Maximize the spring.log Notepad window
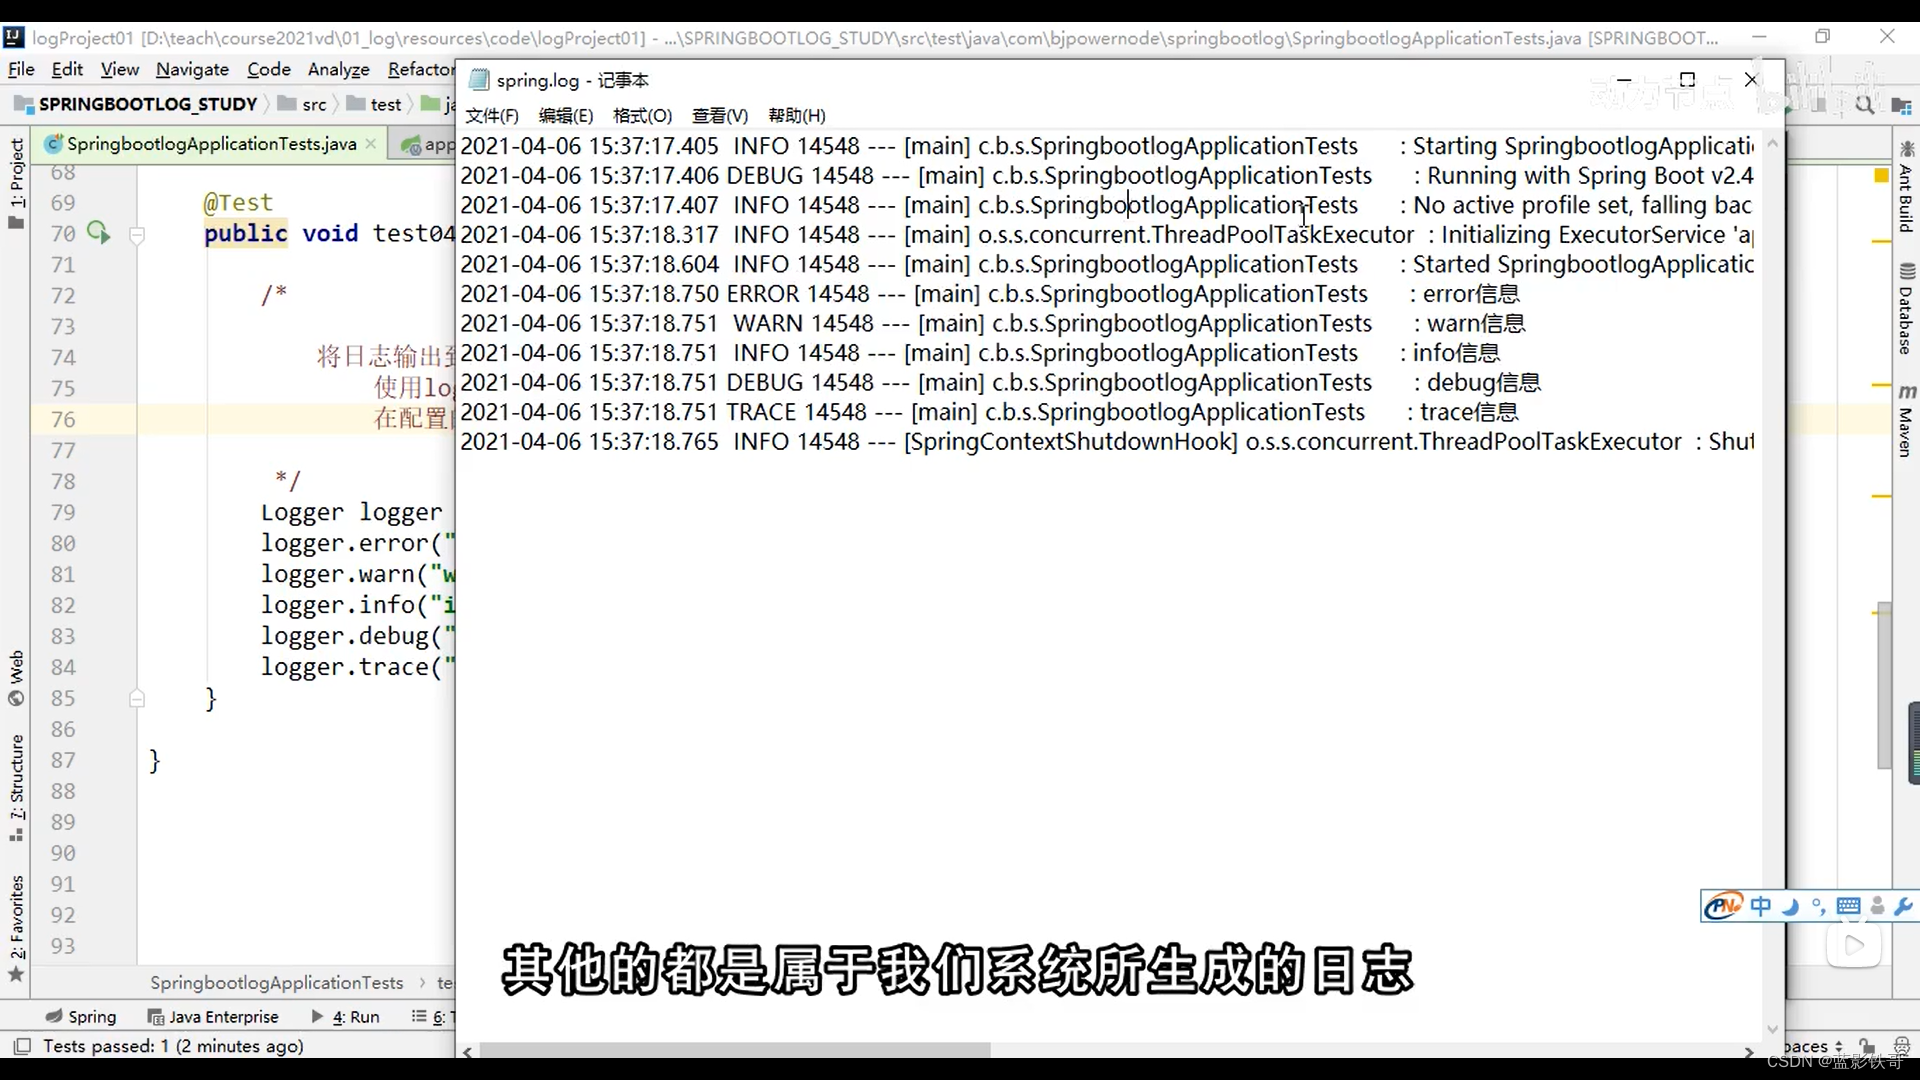The width and height of the screenshot is (1920, 1080). [1687, 80]
